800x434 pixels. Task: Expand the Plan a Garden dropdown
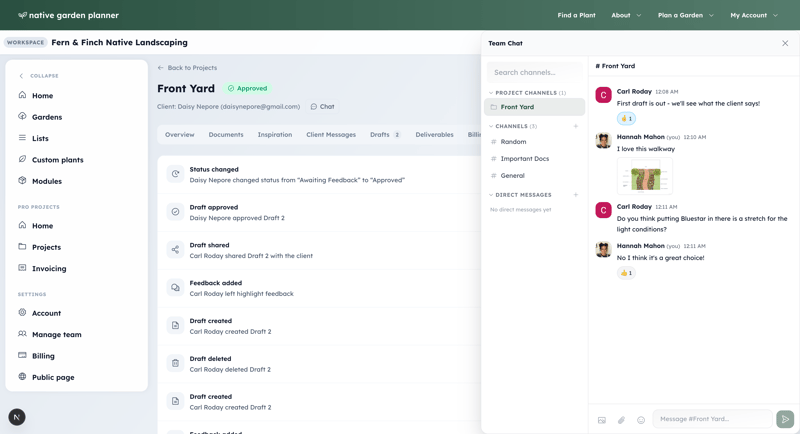point(685,15)
